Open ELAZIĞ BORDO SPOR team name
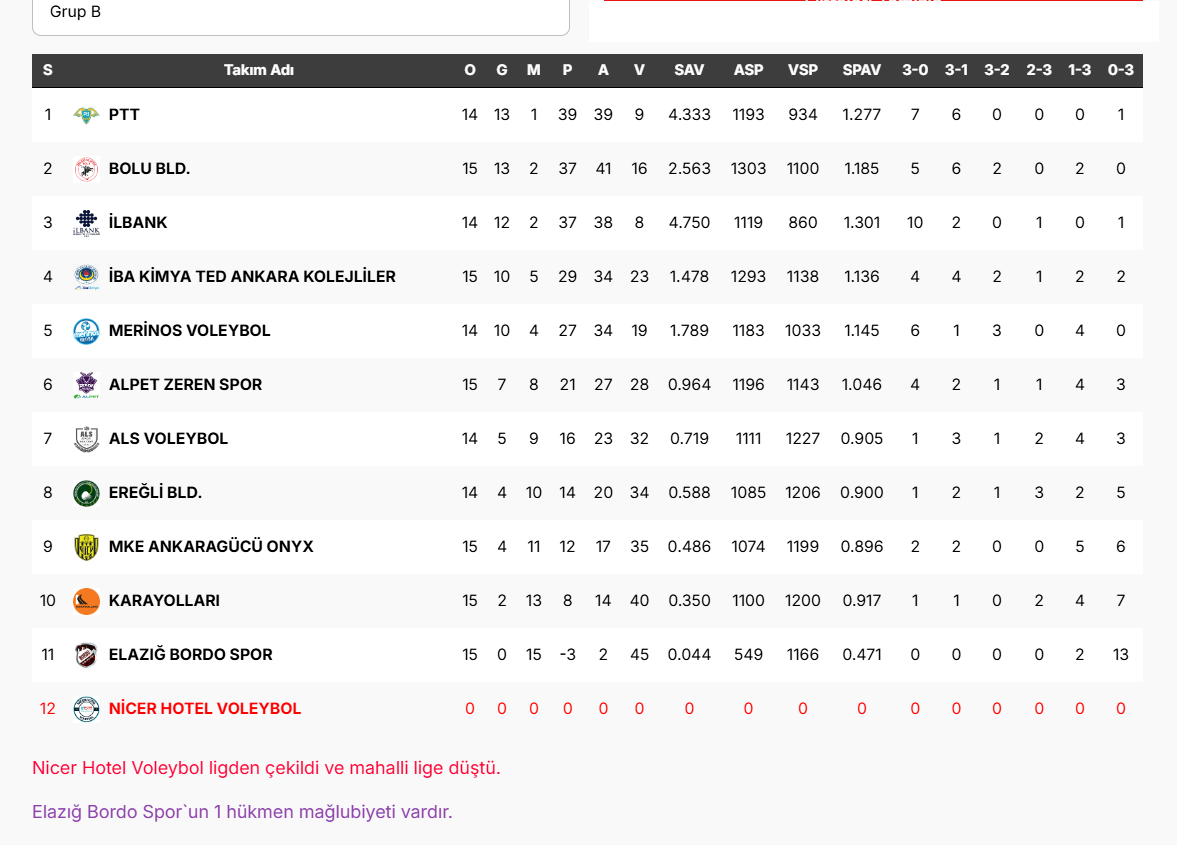1177x845 pixels. coord(191,655)
